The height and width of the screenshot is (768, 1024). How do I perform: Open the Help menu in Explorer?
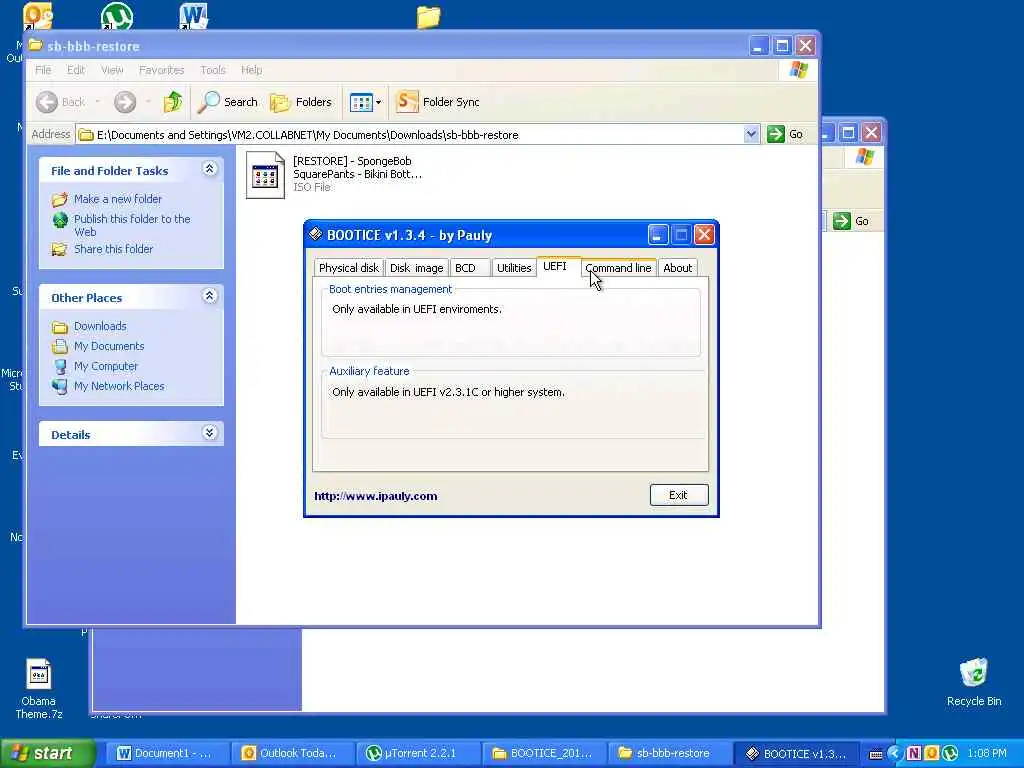pos(251,70)
